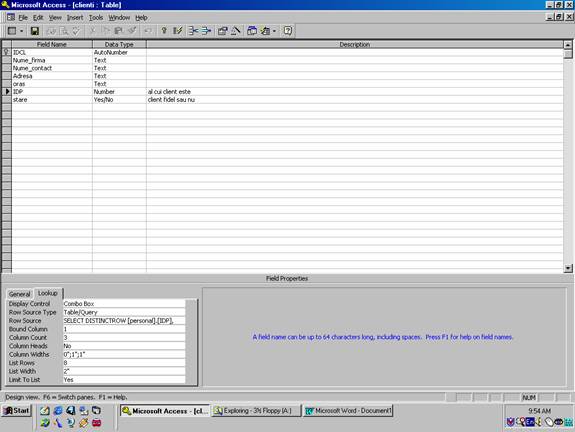This screenshot has width=575, height=432.
Task: Click the Display Control Combo Box field
Action: [x=124, y=304]
